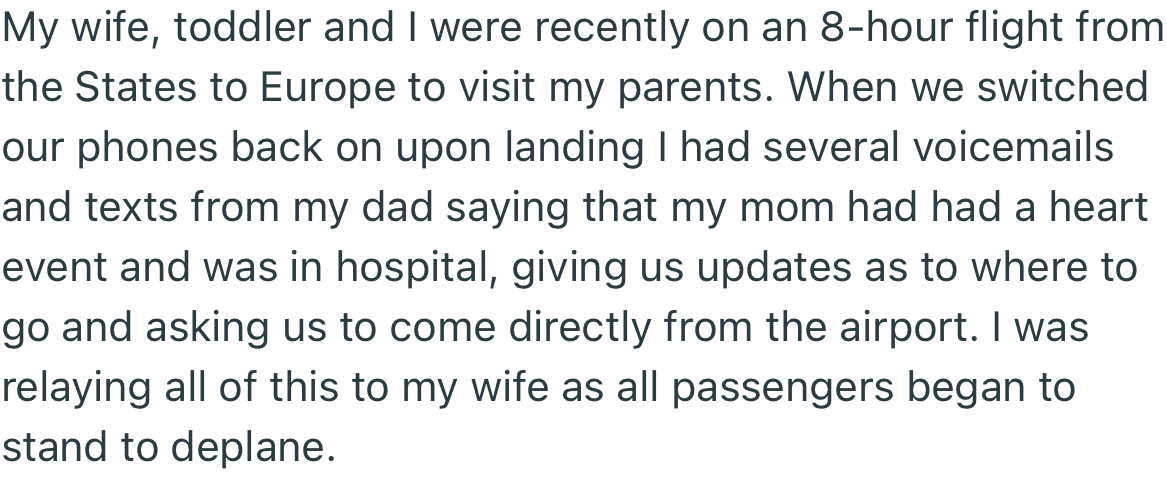This screenshot has width=1167, height=481.
Task: Click the word "relaying"
Action: coord(76,390)
